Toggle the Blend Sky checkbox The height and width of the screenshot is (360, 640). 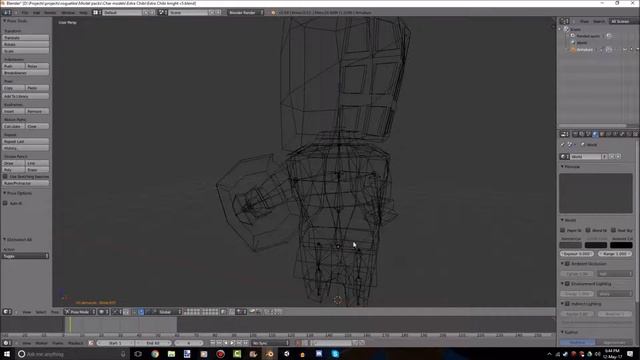(x=588, y=231)
